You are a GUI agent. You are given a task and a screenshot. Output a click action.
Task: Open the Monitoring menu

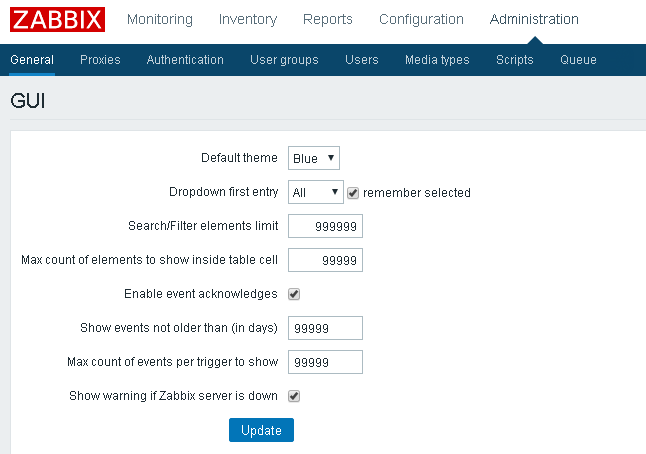tap(160, 19)
